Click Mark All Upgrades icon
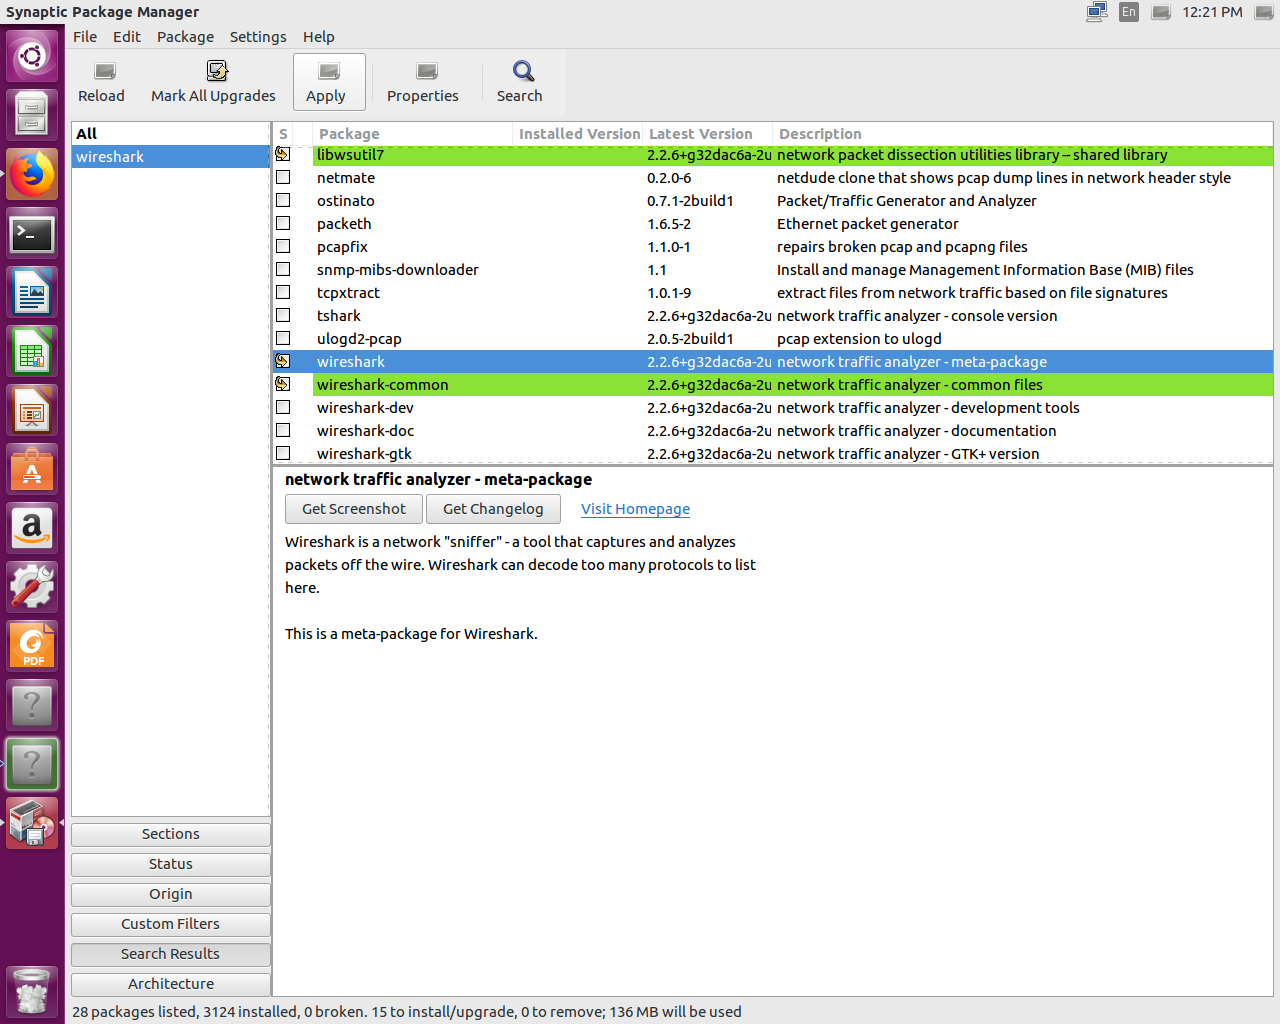 216,72
